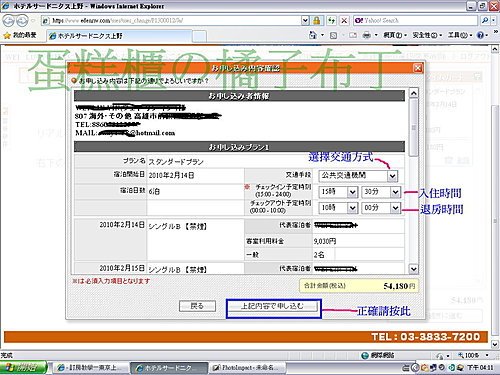Click the browser Forward arrow button
Screen dimensions: 500x375
[22, 21]
